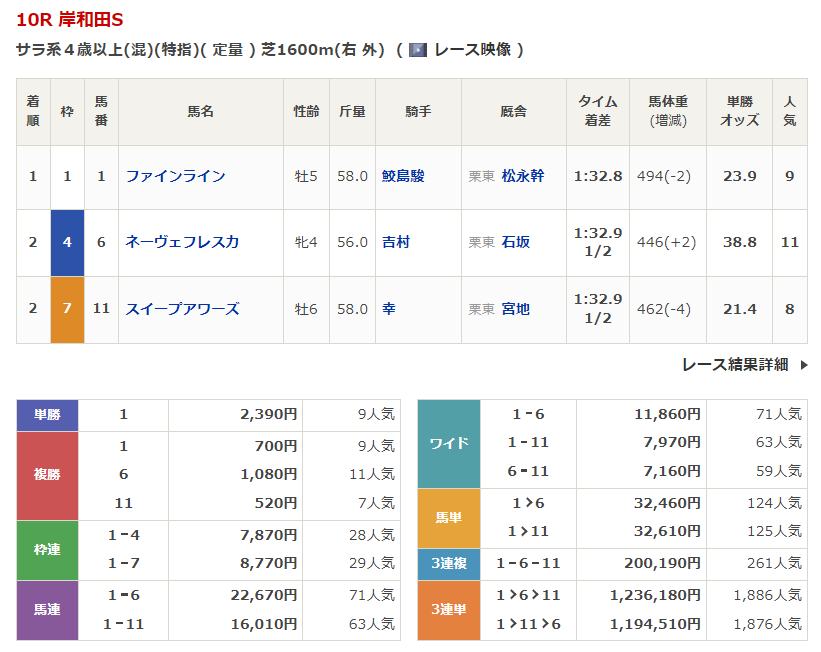Open horse ファインライン profile
Viewport: 821px width, 652px height.
(175, 176)
